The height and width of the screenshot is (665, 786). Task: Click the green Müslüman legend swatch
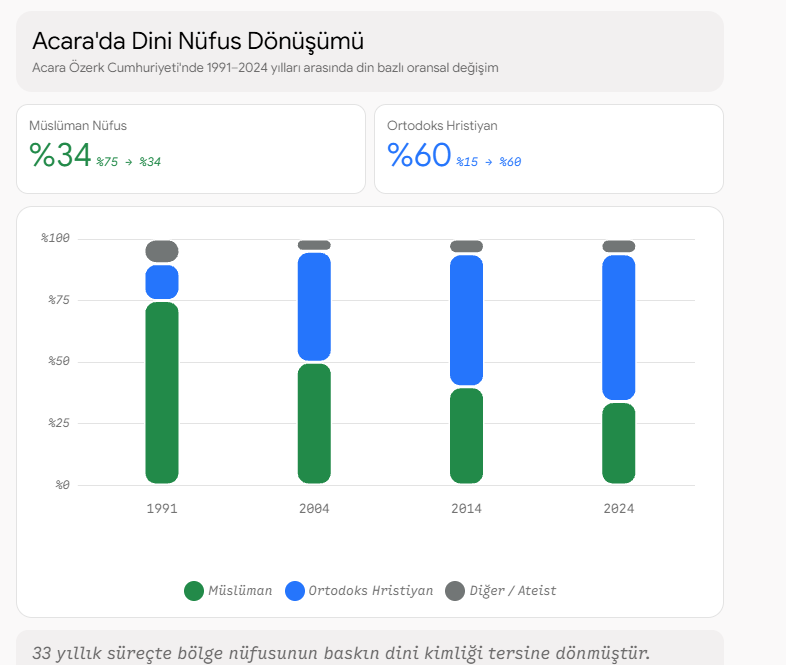click(x=194, y=591)
